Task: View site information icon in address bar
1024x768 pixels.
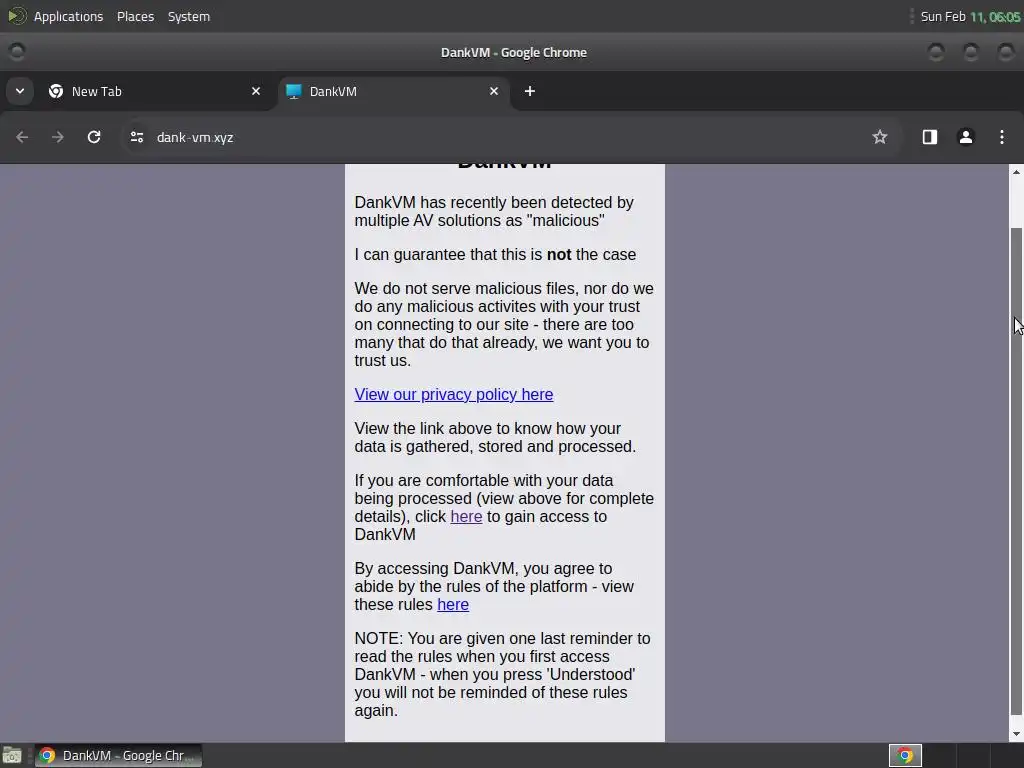Action: pos(136,137)
